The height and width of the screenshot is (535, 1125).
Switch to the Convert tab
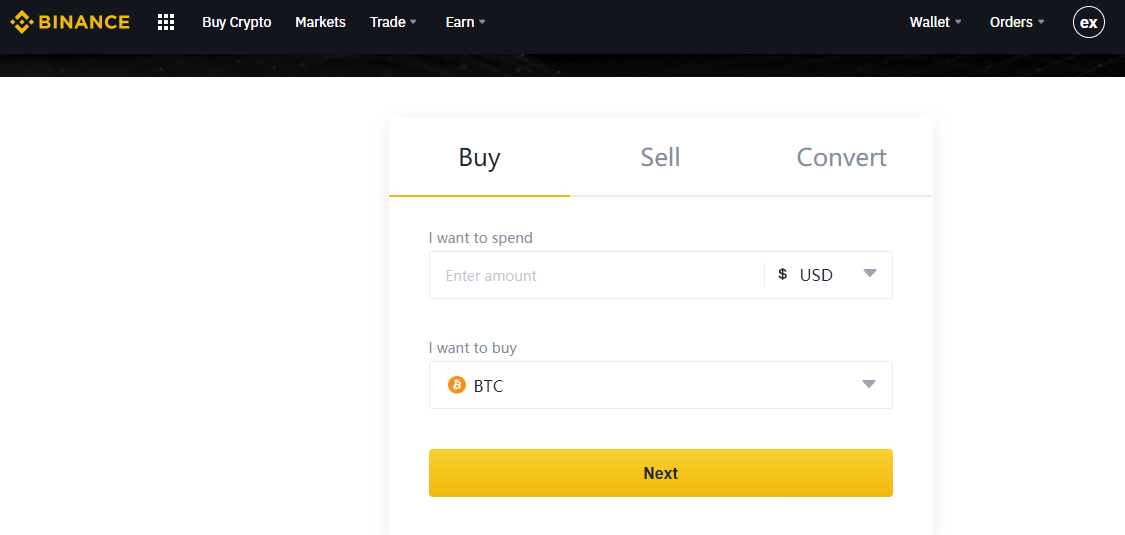click(x=842, y=157)
